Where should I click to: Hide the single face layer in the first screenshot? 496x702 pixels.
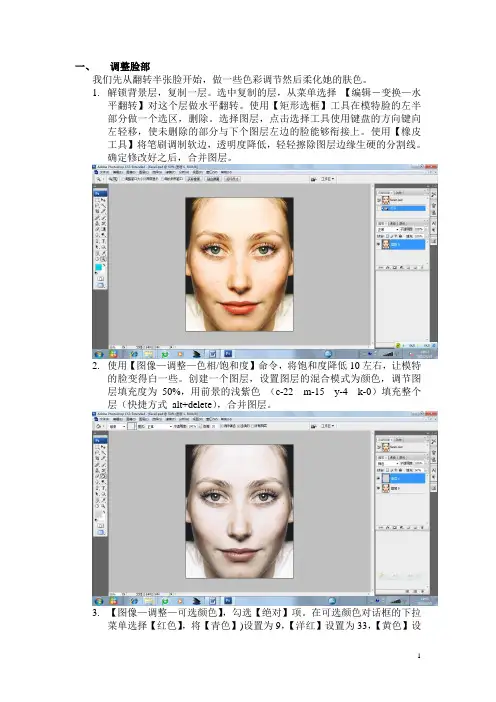379,244
